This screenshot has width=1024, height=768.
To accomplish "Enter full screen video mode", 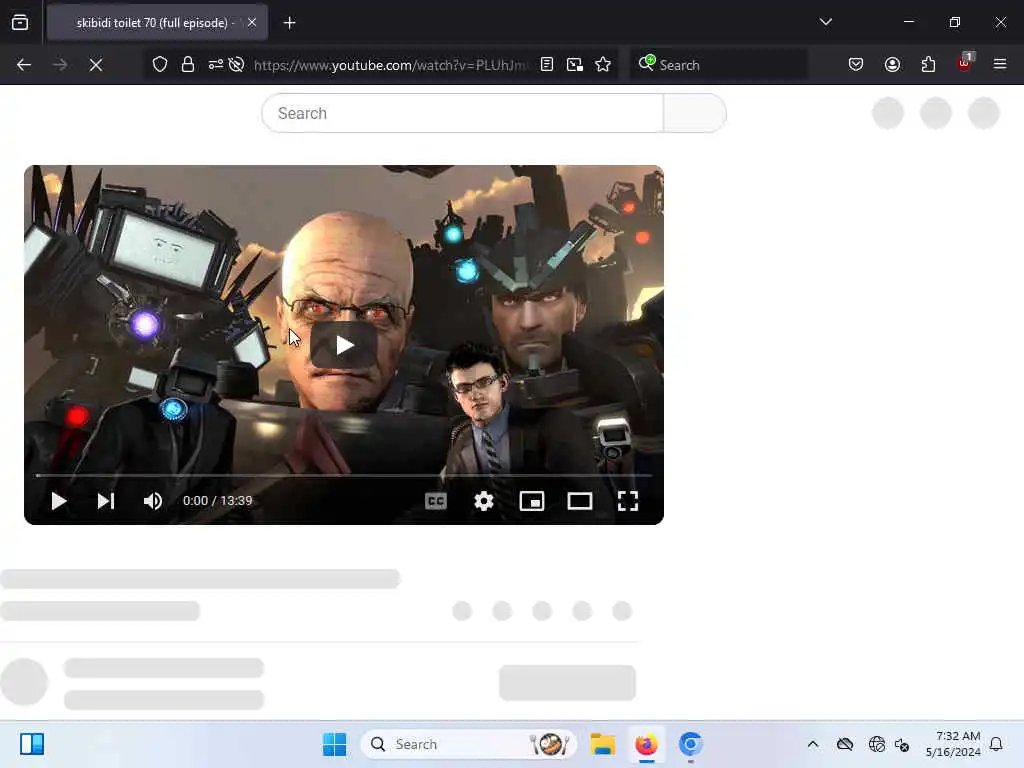I will [x=628, y=501].
